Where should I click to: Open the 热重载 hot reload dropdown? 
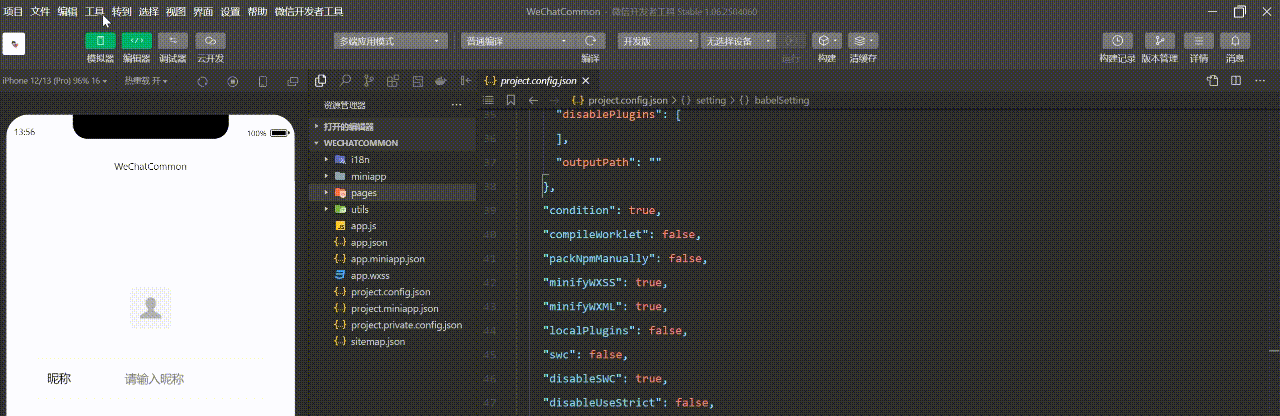(145, 81)
